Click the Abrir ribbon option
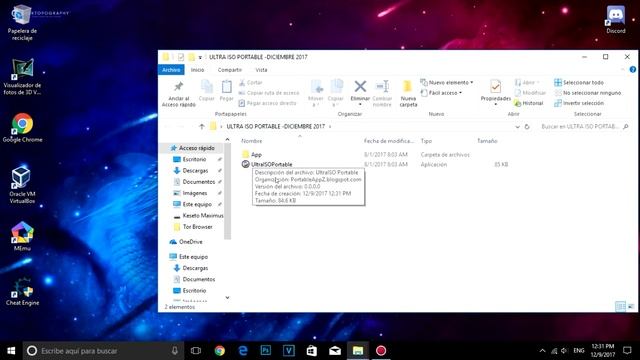Screen dimensions: 640x360 (527, 82)
